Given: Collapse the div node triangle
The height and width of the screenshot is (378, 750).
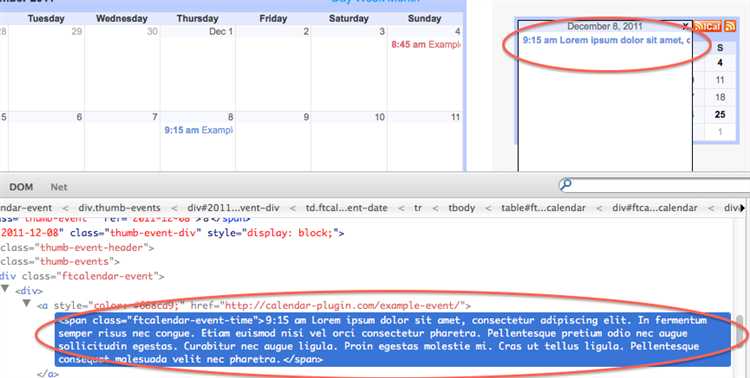Looking at the screenshot, I should tap(5, 289).
